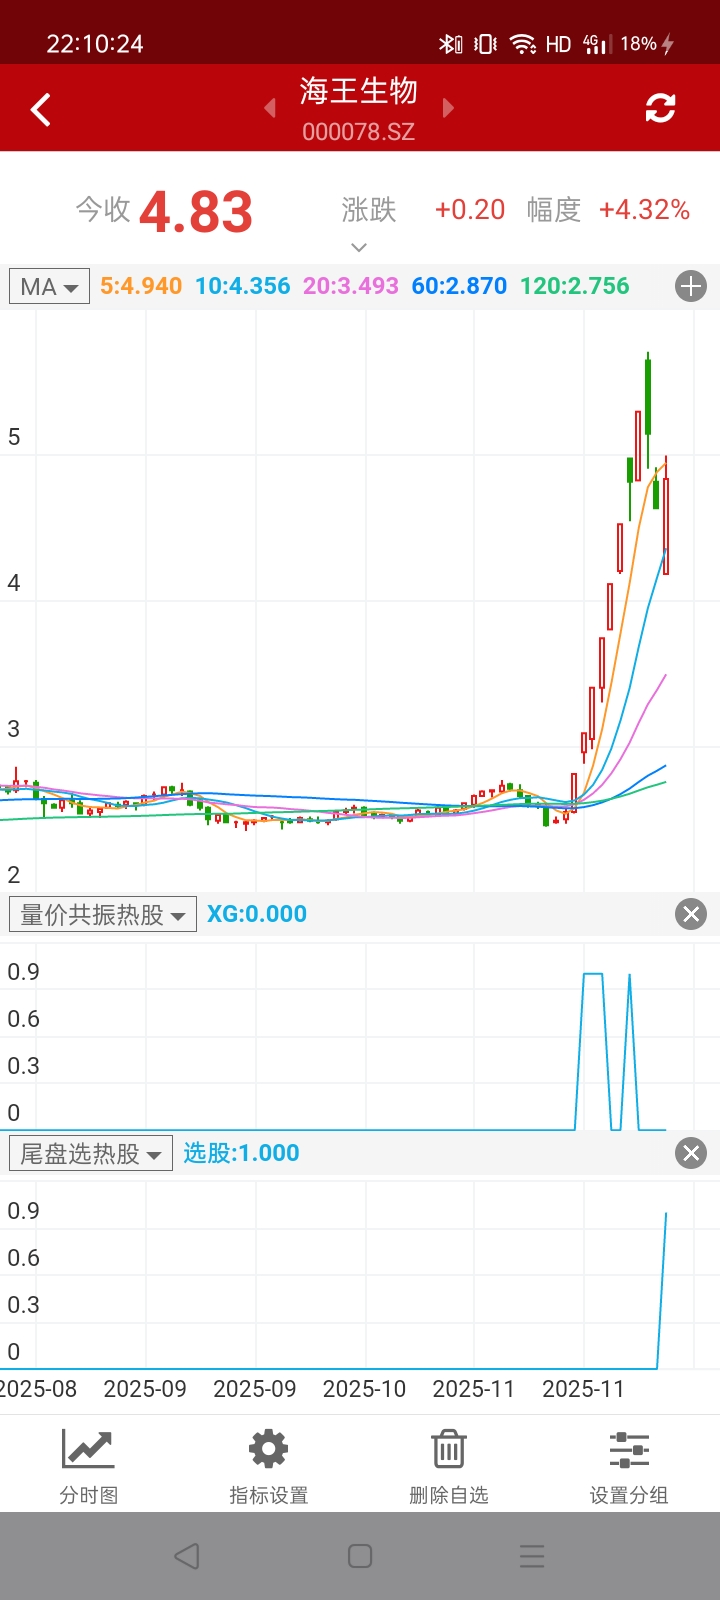Tap 删除自选 trash icon

(449, 1464)
